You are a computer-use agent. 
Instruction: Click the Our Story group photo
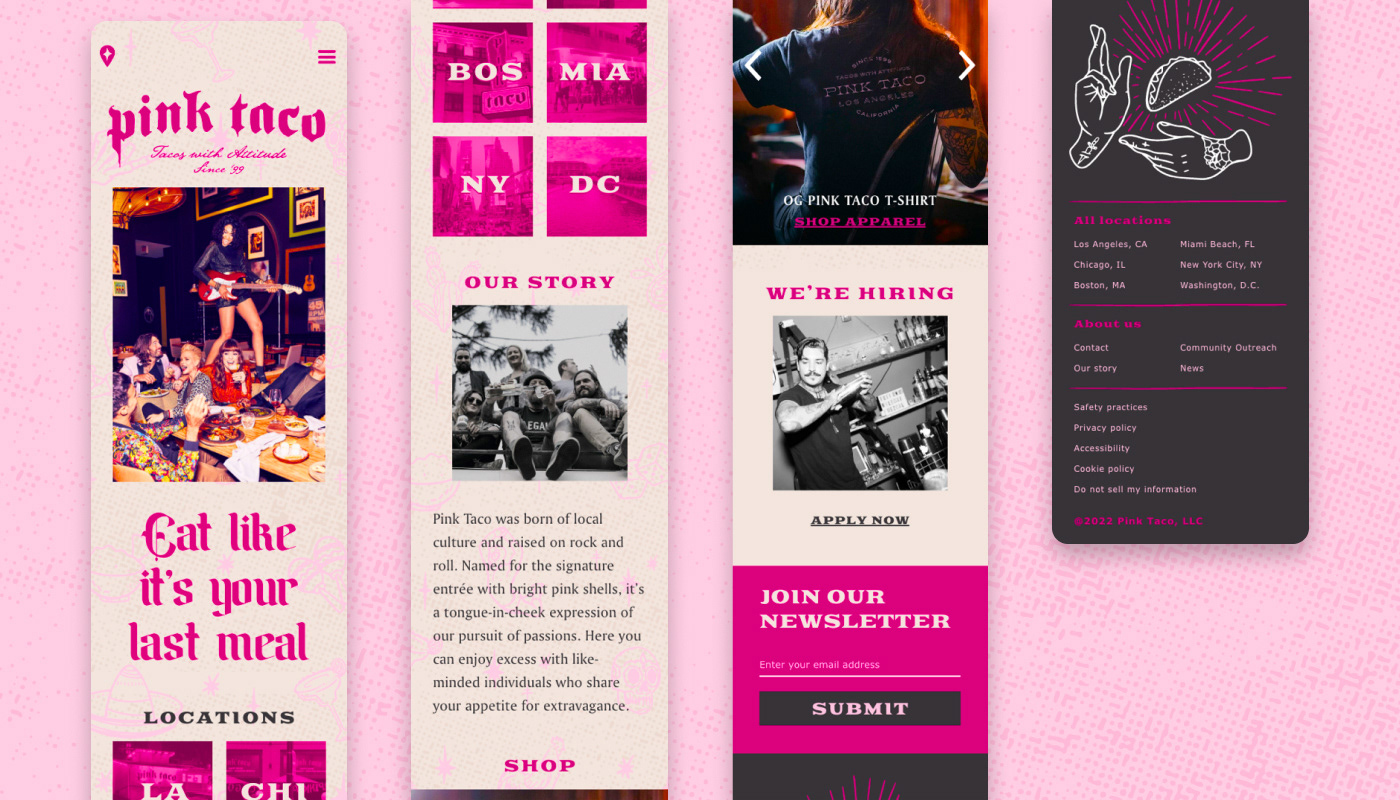point(540,393)
